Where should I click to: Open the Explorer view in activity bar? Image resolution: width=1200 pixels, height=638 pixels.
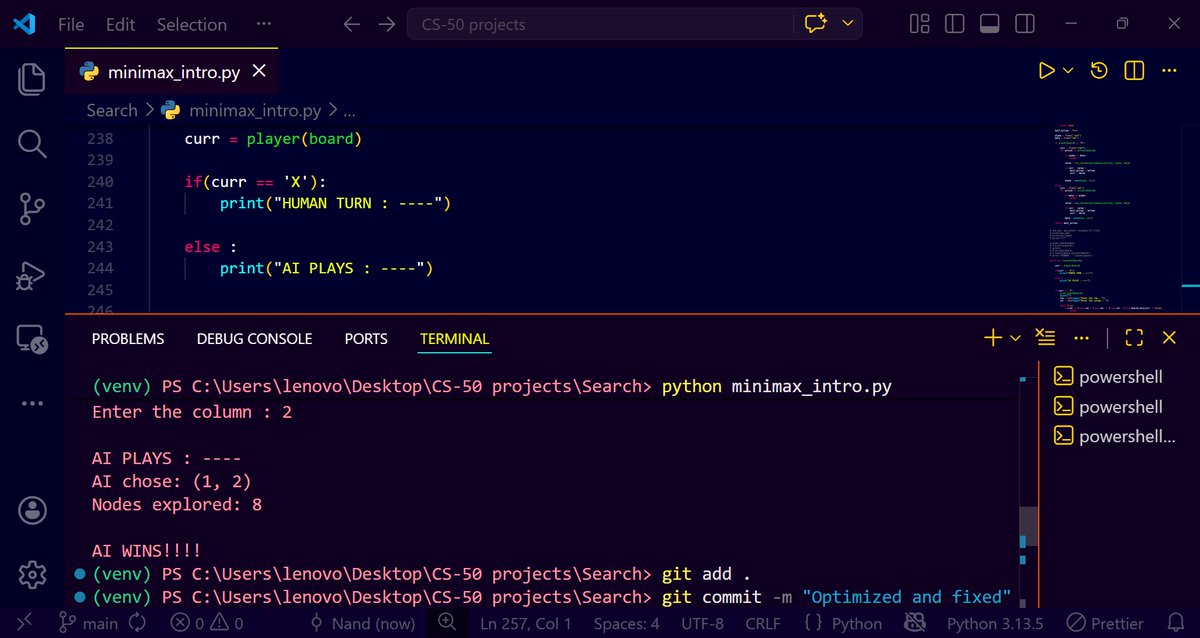32,79
